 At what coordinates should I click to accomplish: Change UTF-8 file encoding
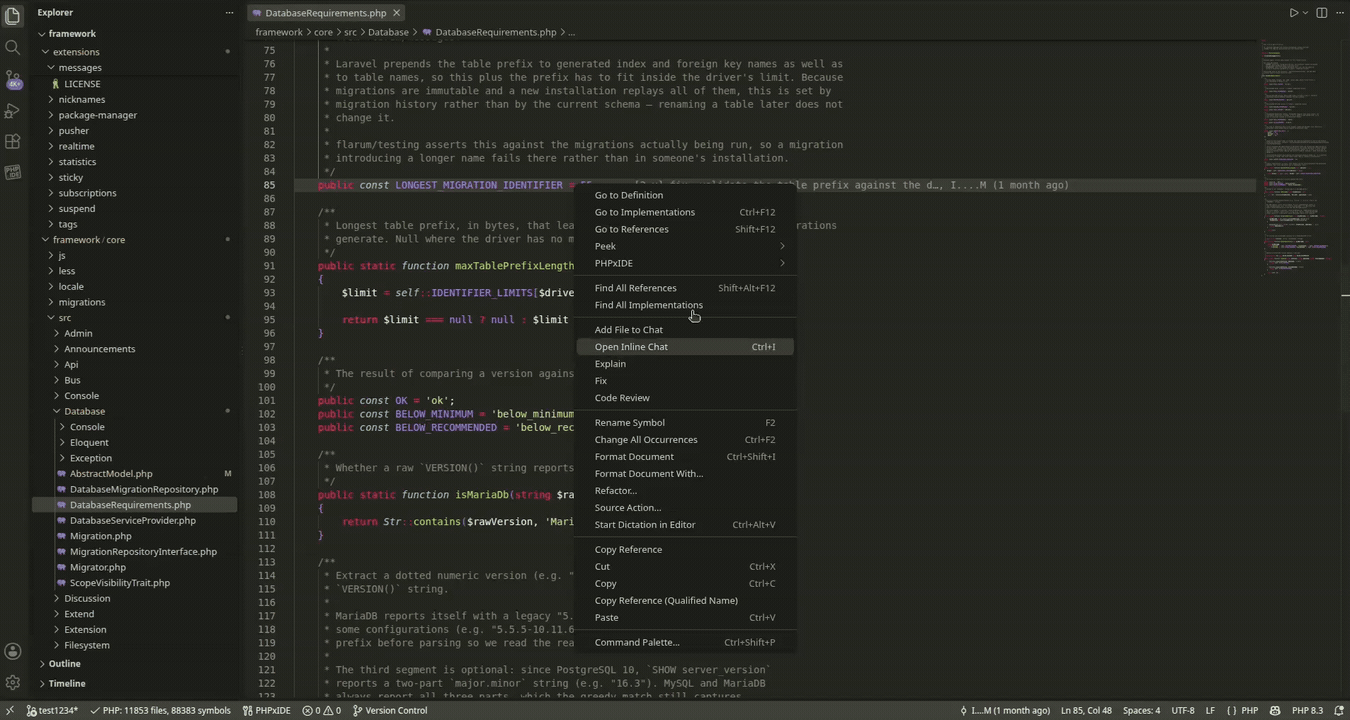[1182, 711]
